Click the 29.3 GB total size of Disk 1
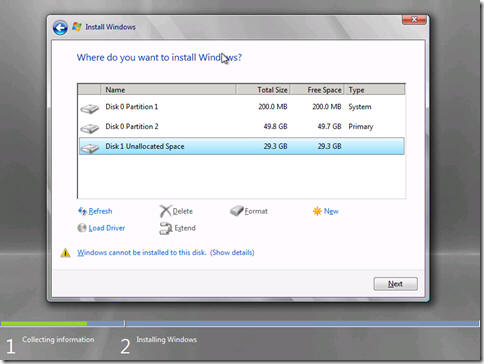484x364 pixels. [x=275, y=146]
